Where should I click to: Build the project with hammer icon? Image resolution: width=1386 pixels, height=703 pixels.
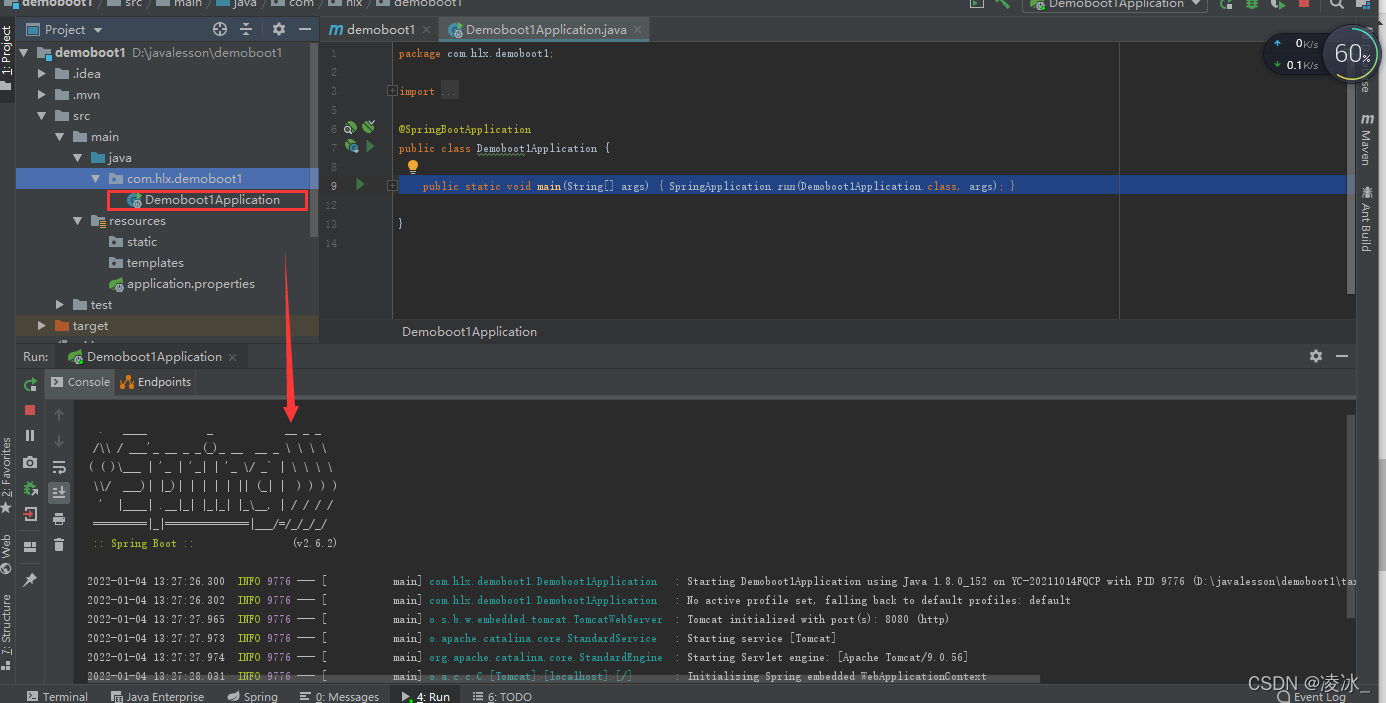pyautogui.click(x=1000, y=5)
